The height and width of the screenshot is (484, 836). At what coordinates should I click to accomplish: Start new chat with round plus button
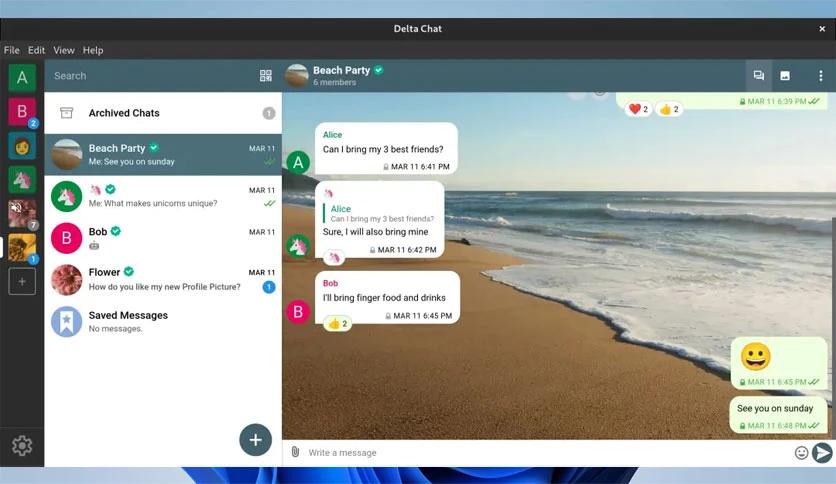tap(255, 440)
